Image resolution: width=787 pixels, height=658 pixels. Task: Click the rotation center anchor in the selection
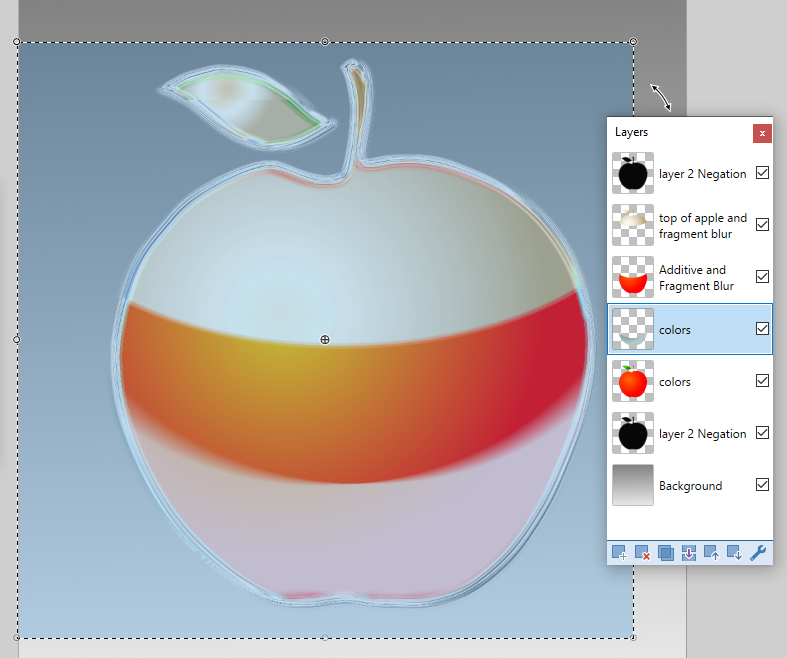325,340
